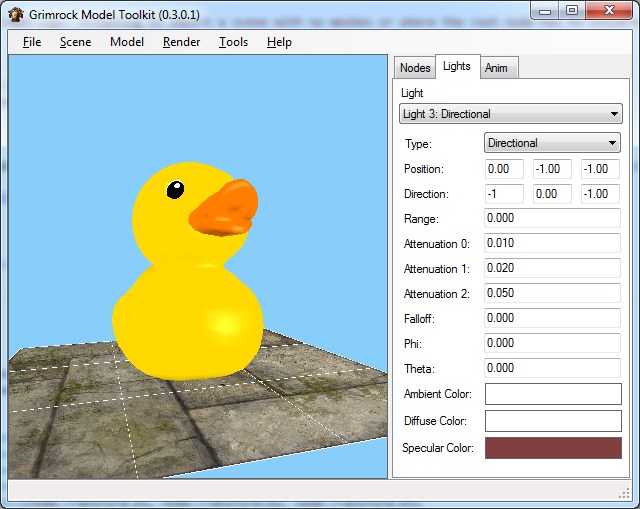640x509 pixels.
Task: Switch to the Anim tab
Action: 497,68
